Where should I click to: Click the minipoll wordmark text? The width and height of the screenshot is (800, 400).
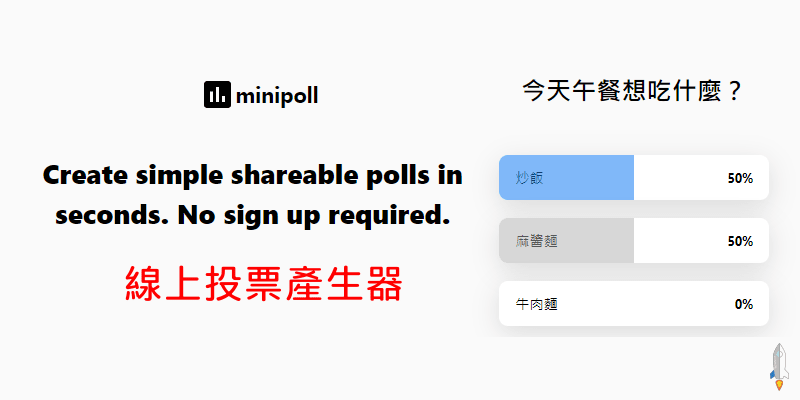pos(278,96)
